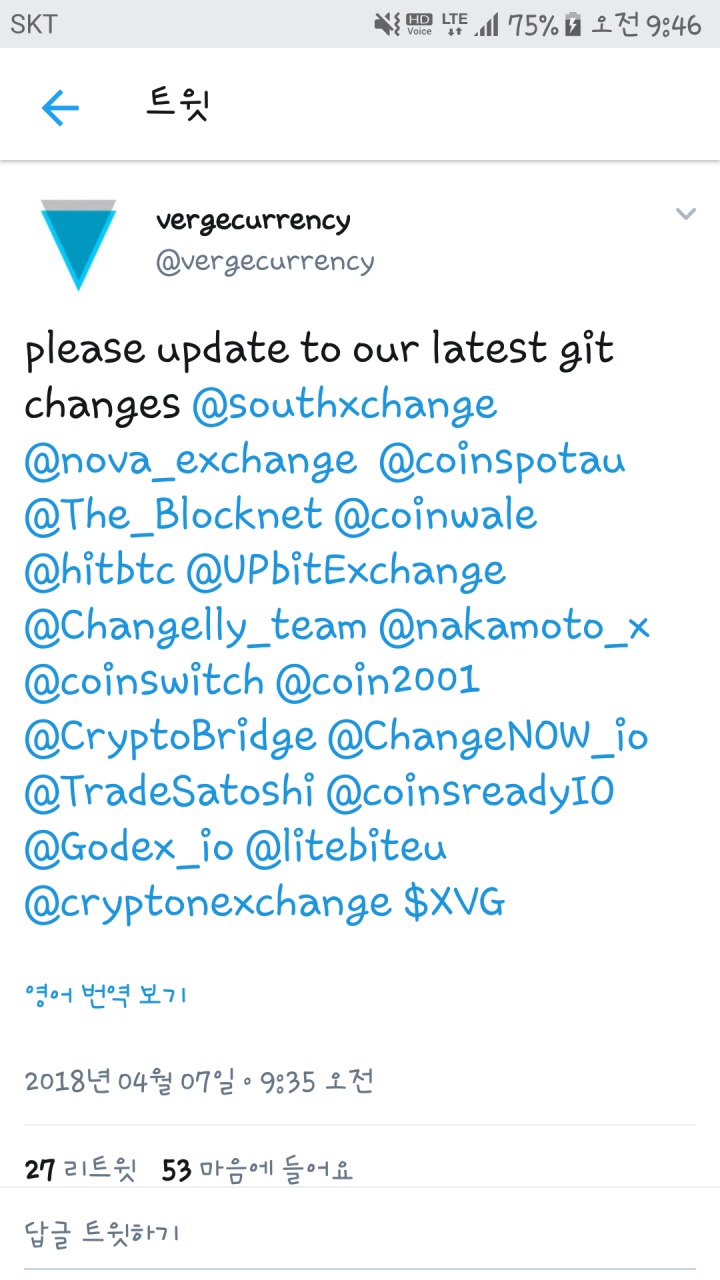Open the Verge triangle profile picture
This screenshot has height=1280, width=720.
(78, 243)
